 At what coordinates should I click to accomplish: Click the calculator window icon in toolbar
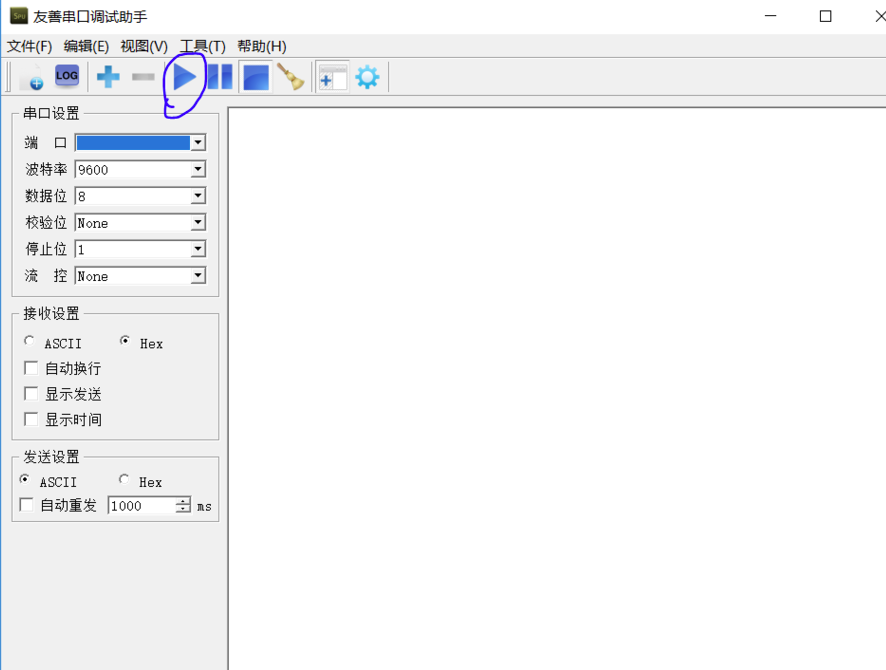[332, 77]
